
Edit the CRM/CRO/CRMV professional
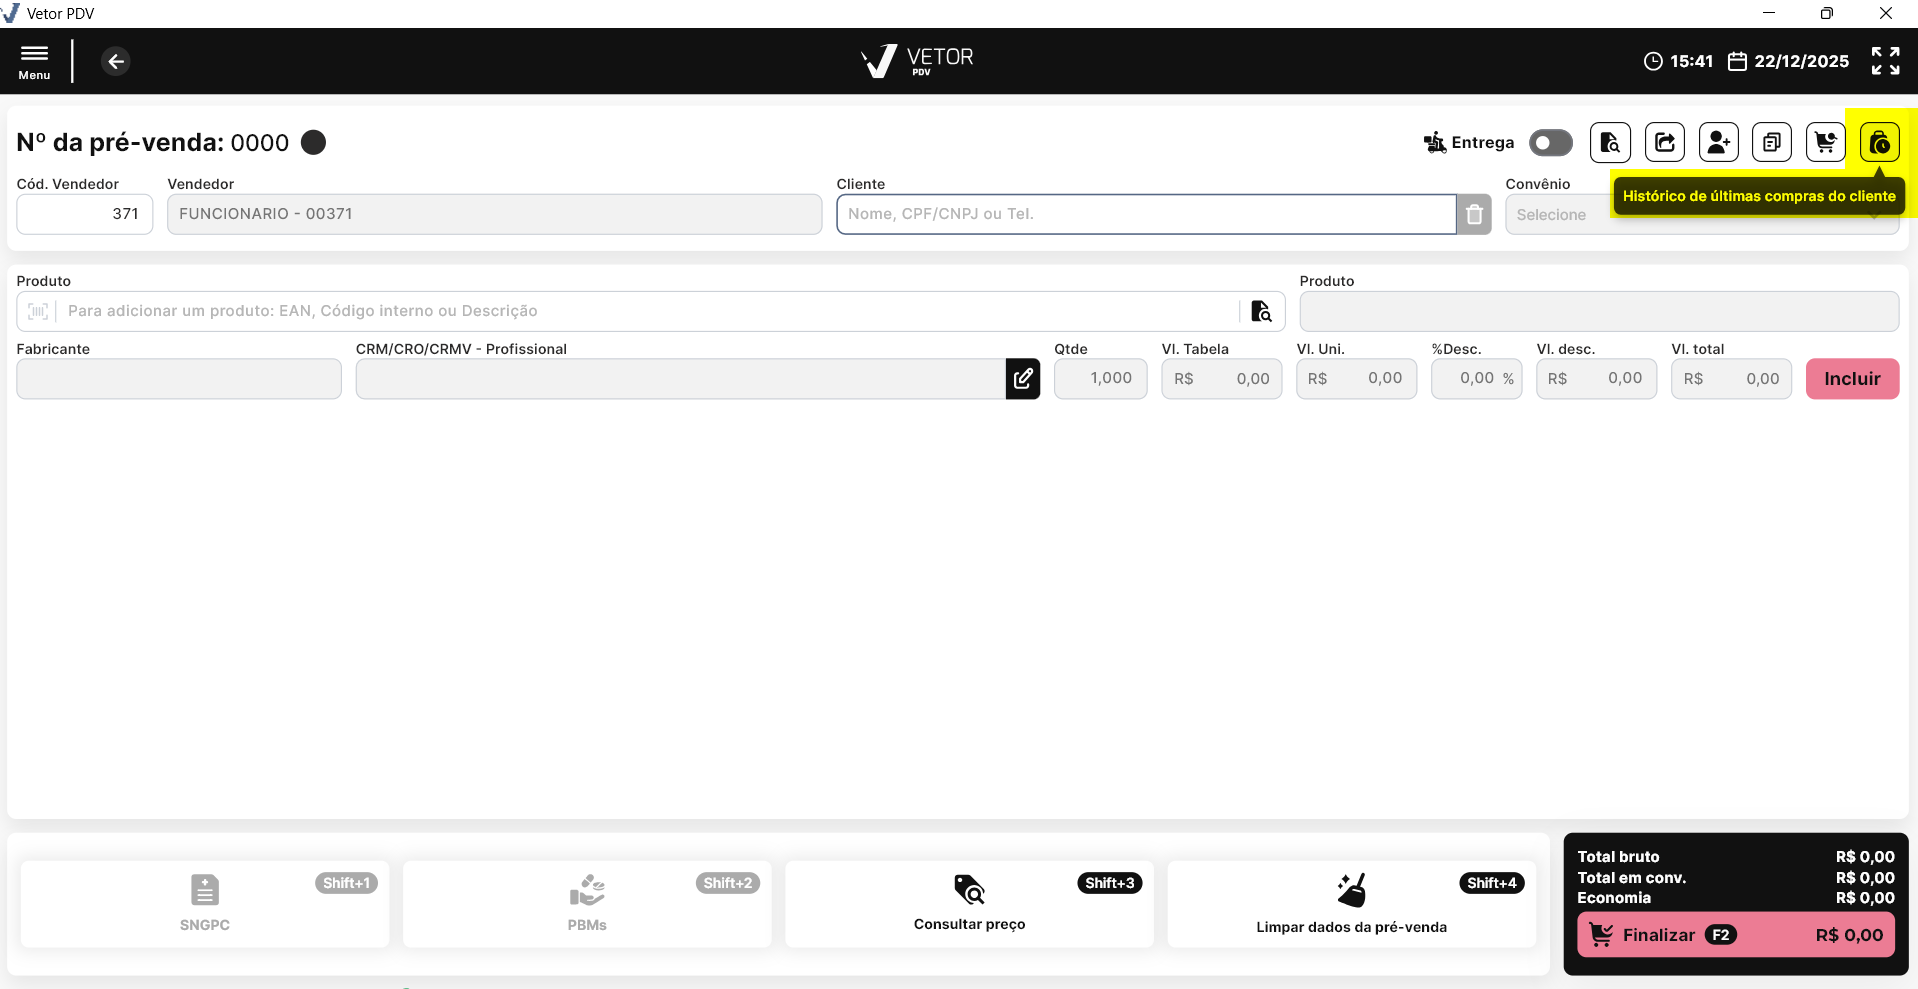1023,379
